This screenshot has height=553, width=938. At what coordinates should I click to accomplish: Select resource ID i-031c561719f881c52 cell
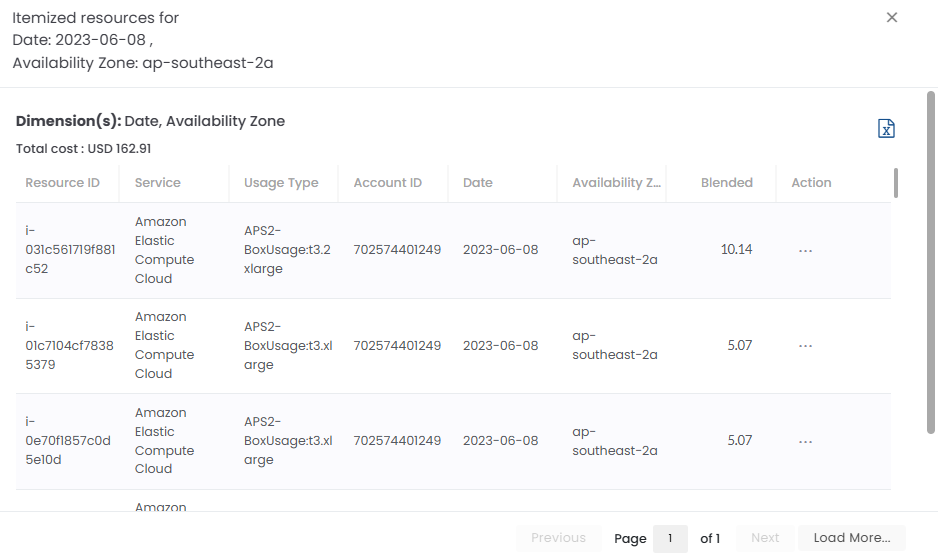(x=70, y=249)
